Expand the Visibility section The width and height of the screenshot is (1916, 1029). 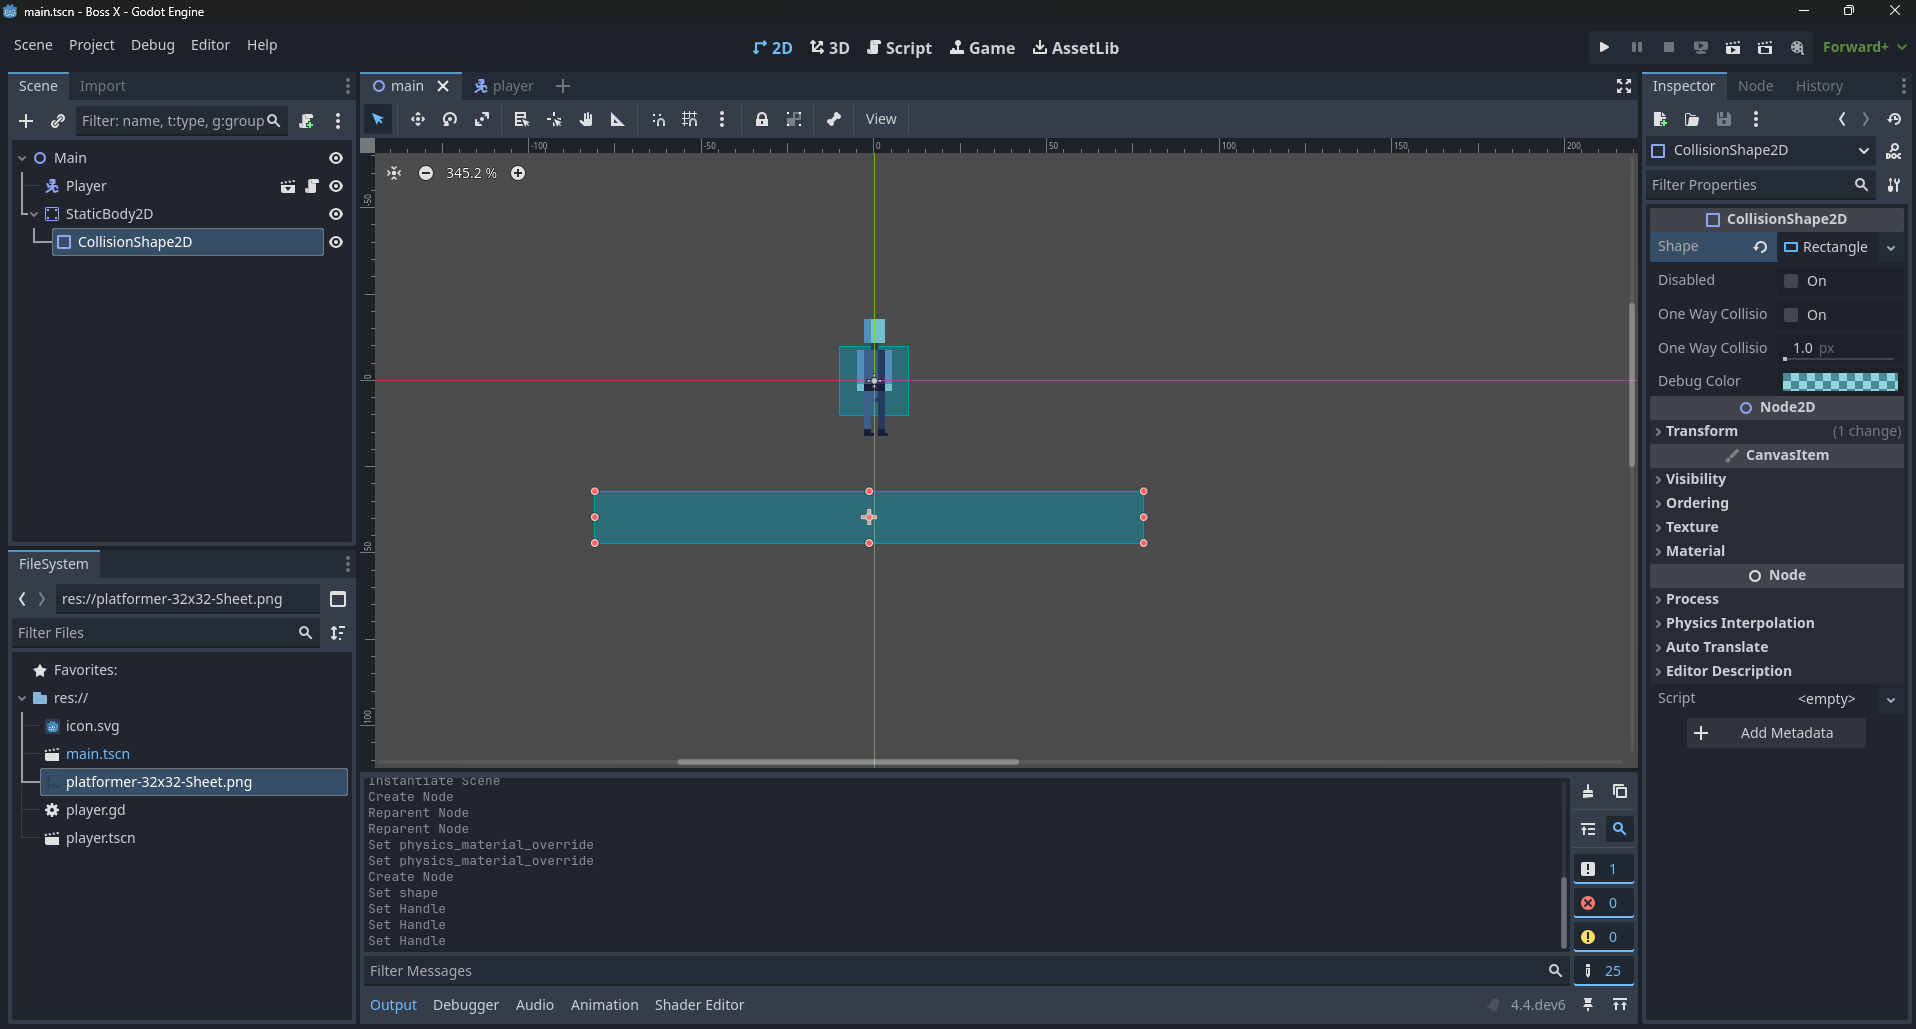coord(1777,479)
